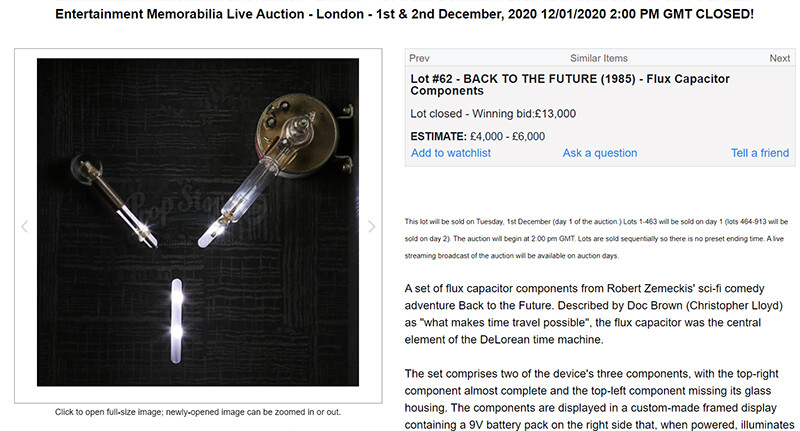Go to the Next lot
The image size is (800, 431).
pos(779,58)
